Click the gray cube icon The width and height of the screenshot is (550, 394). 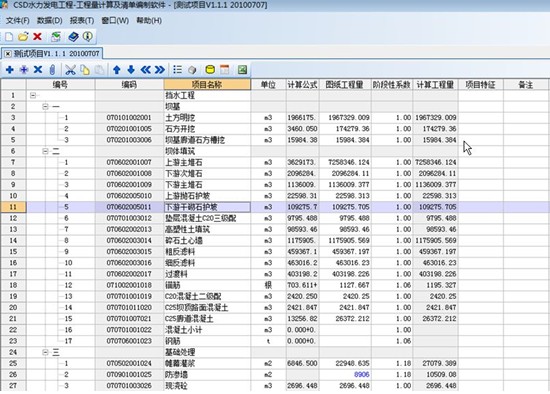click(192, 70)
